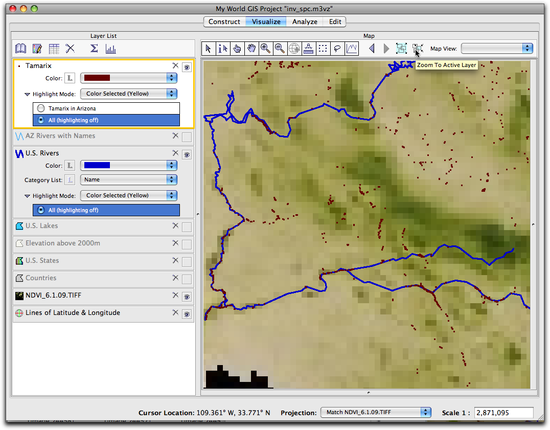The image size is (550, 430).
Task: Select the U.S. States layer name
Action: click(x=42, y=261)
